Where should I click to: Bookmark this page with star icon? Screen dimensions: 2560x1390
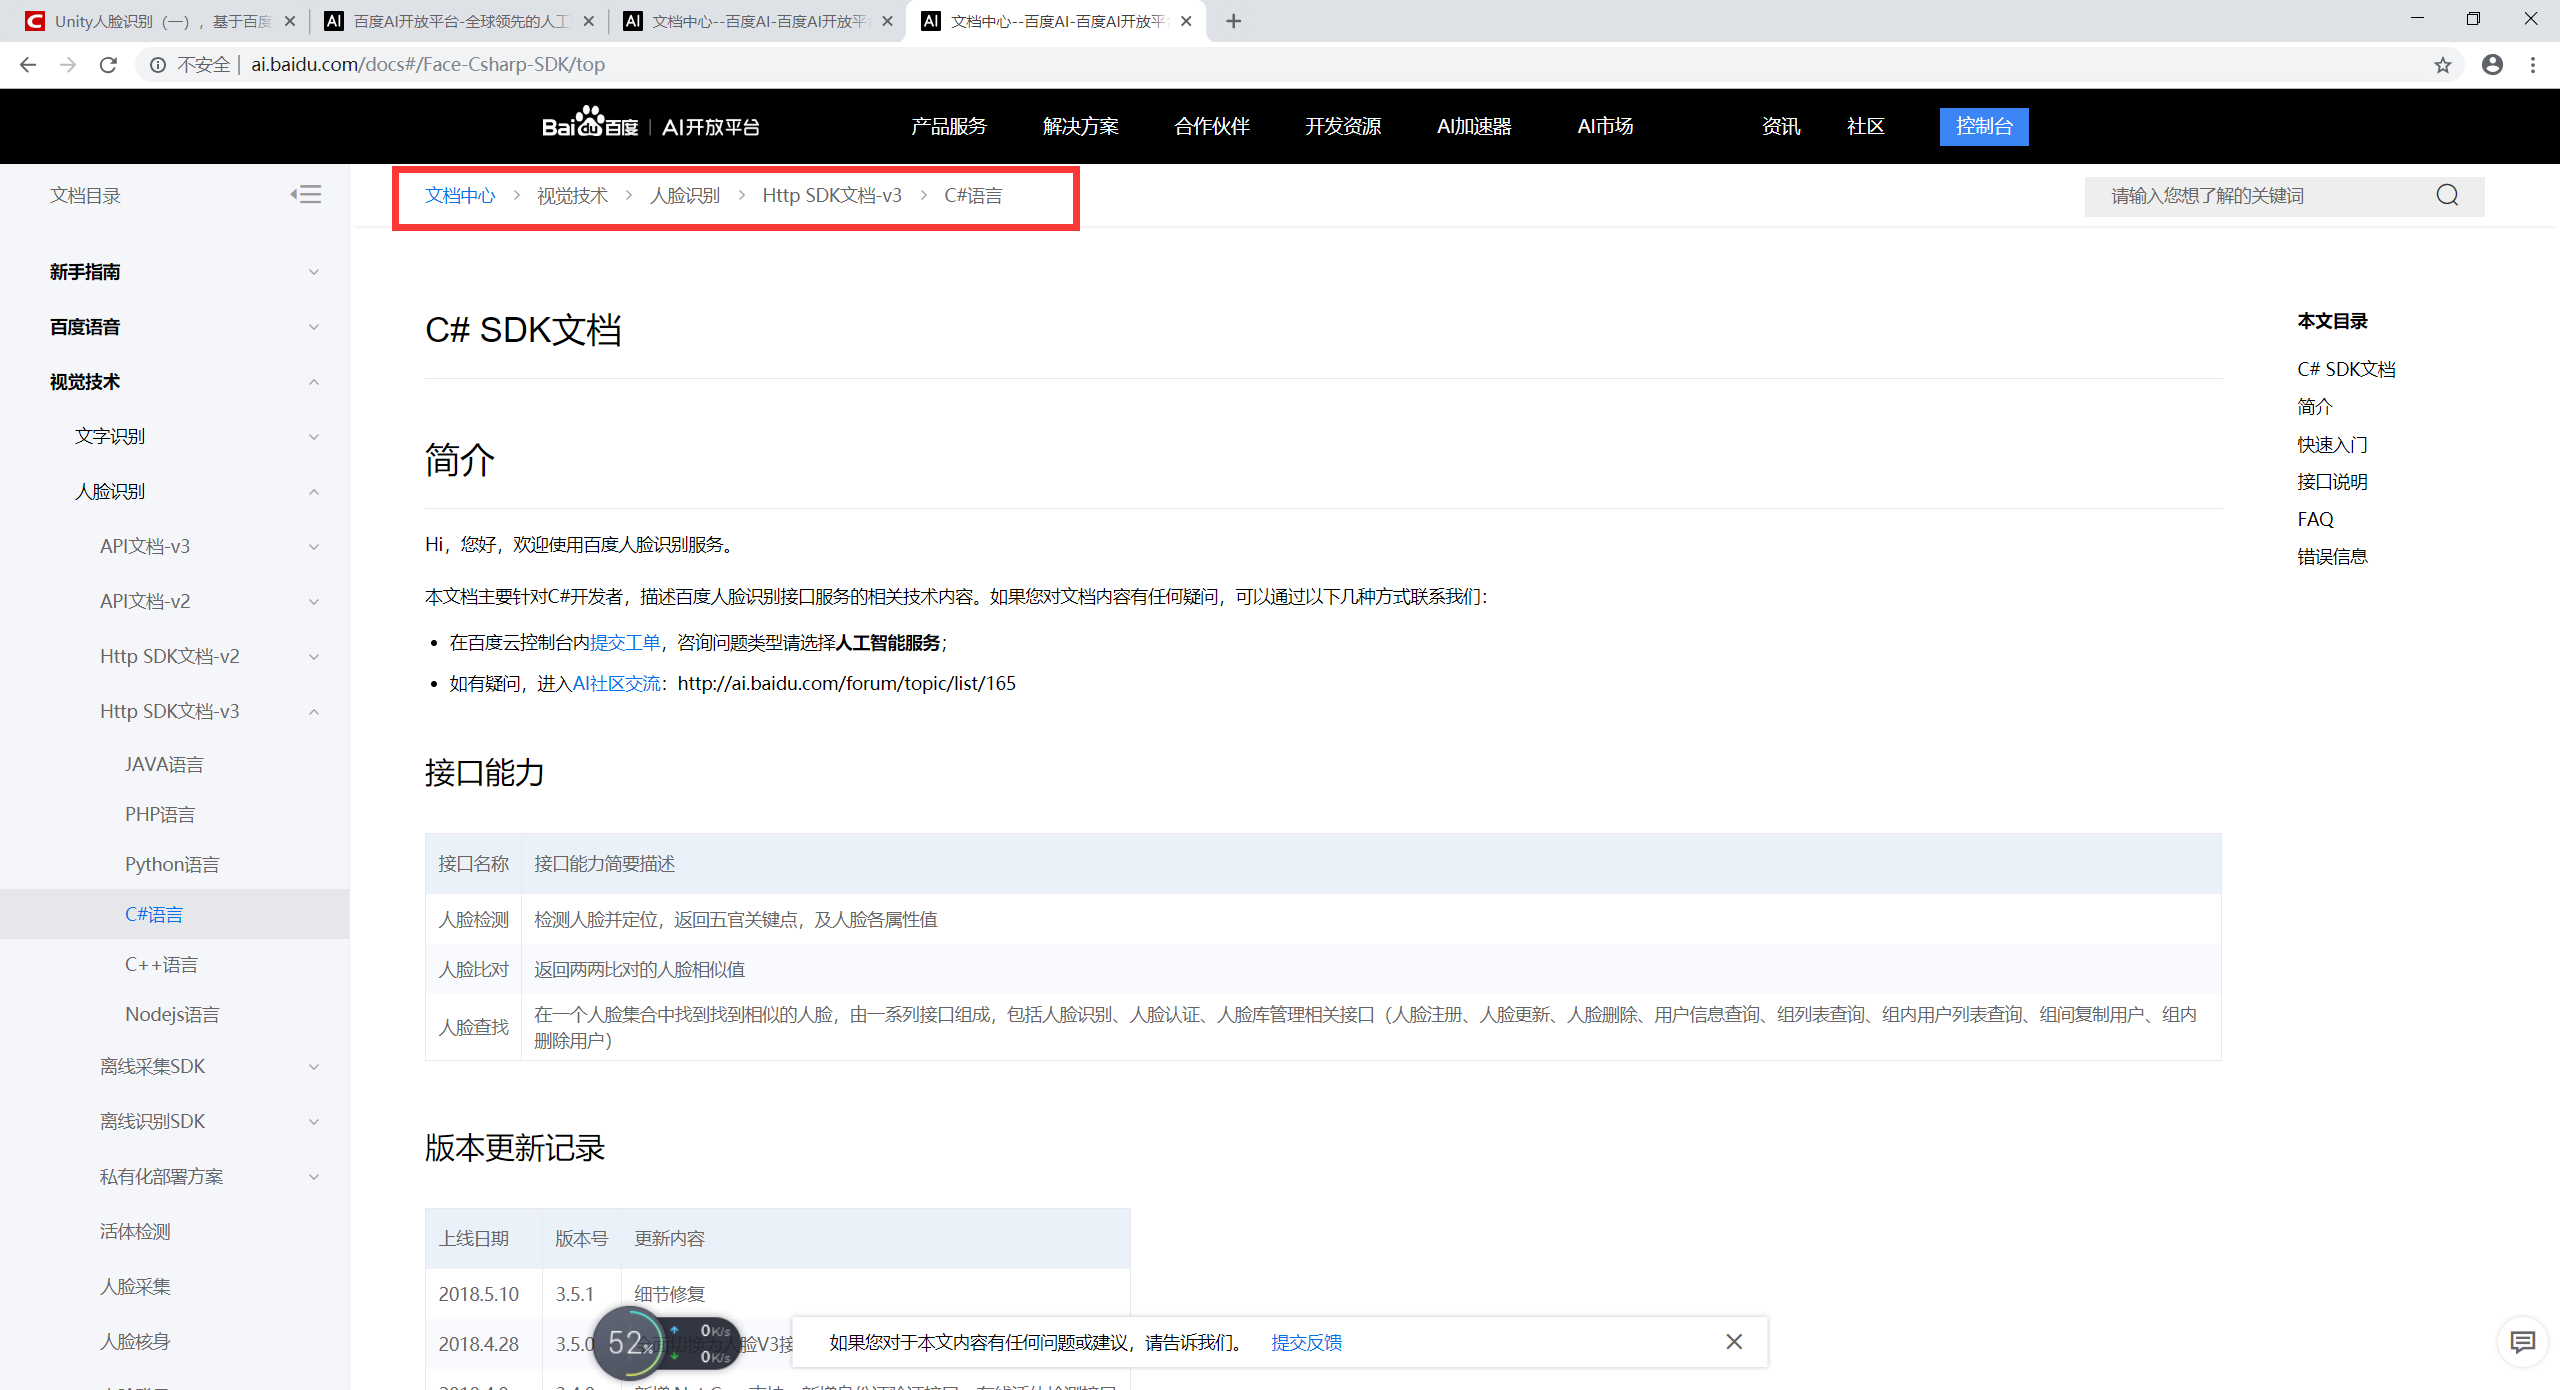2443,65
